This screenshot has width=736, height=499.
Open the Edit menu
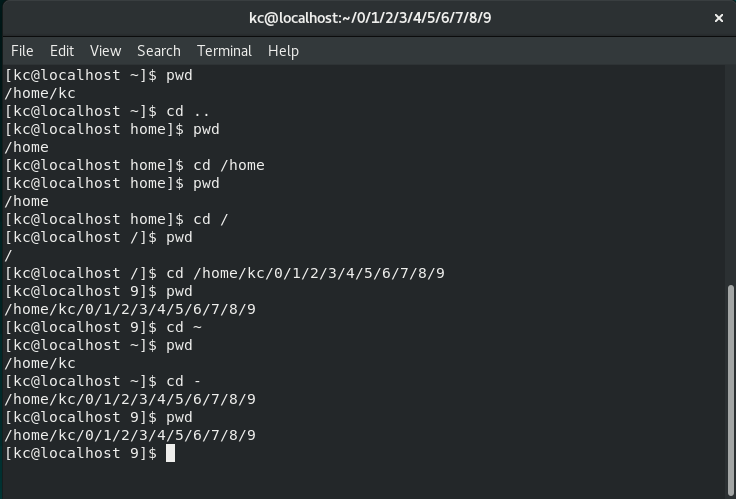pos(62,51)
